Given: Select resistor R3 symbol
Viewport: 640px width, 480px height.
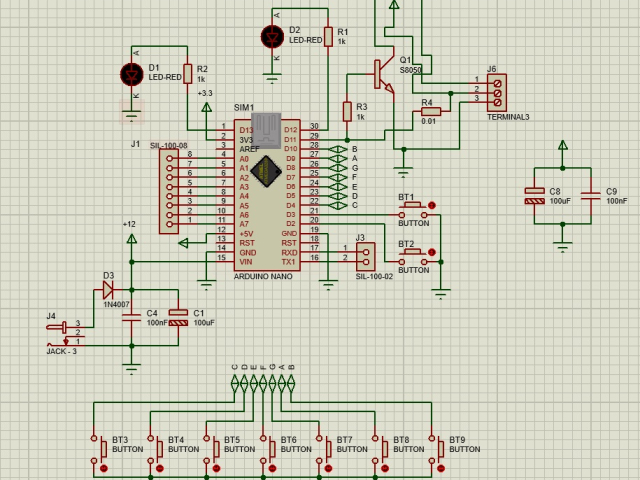Looking at the screenshot, I should (x=347, y=111).
